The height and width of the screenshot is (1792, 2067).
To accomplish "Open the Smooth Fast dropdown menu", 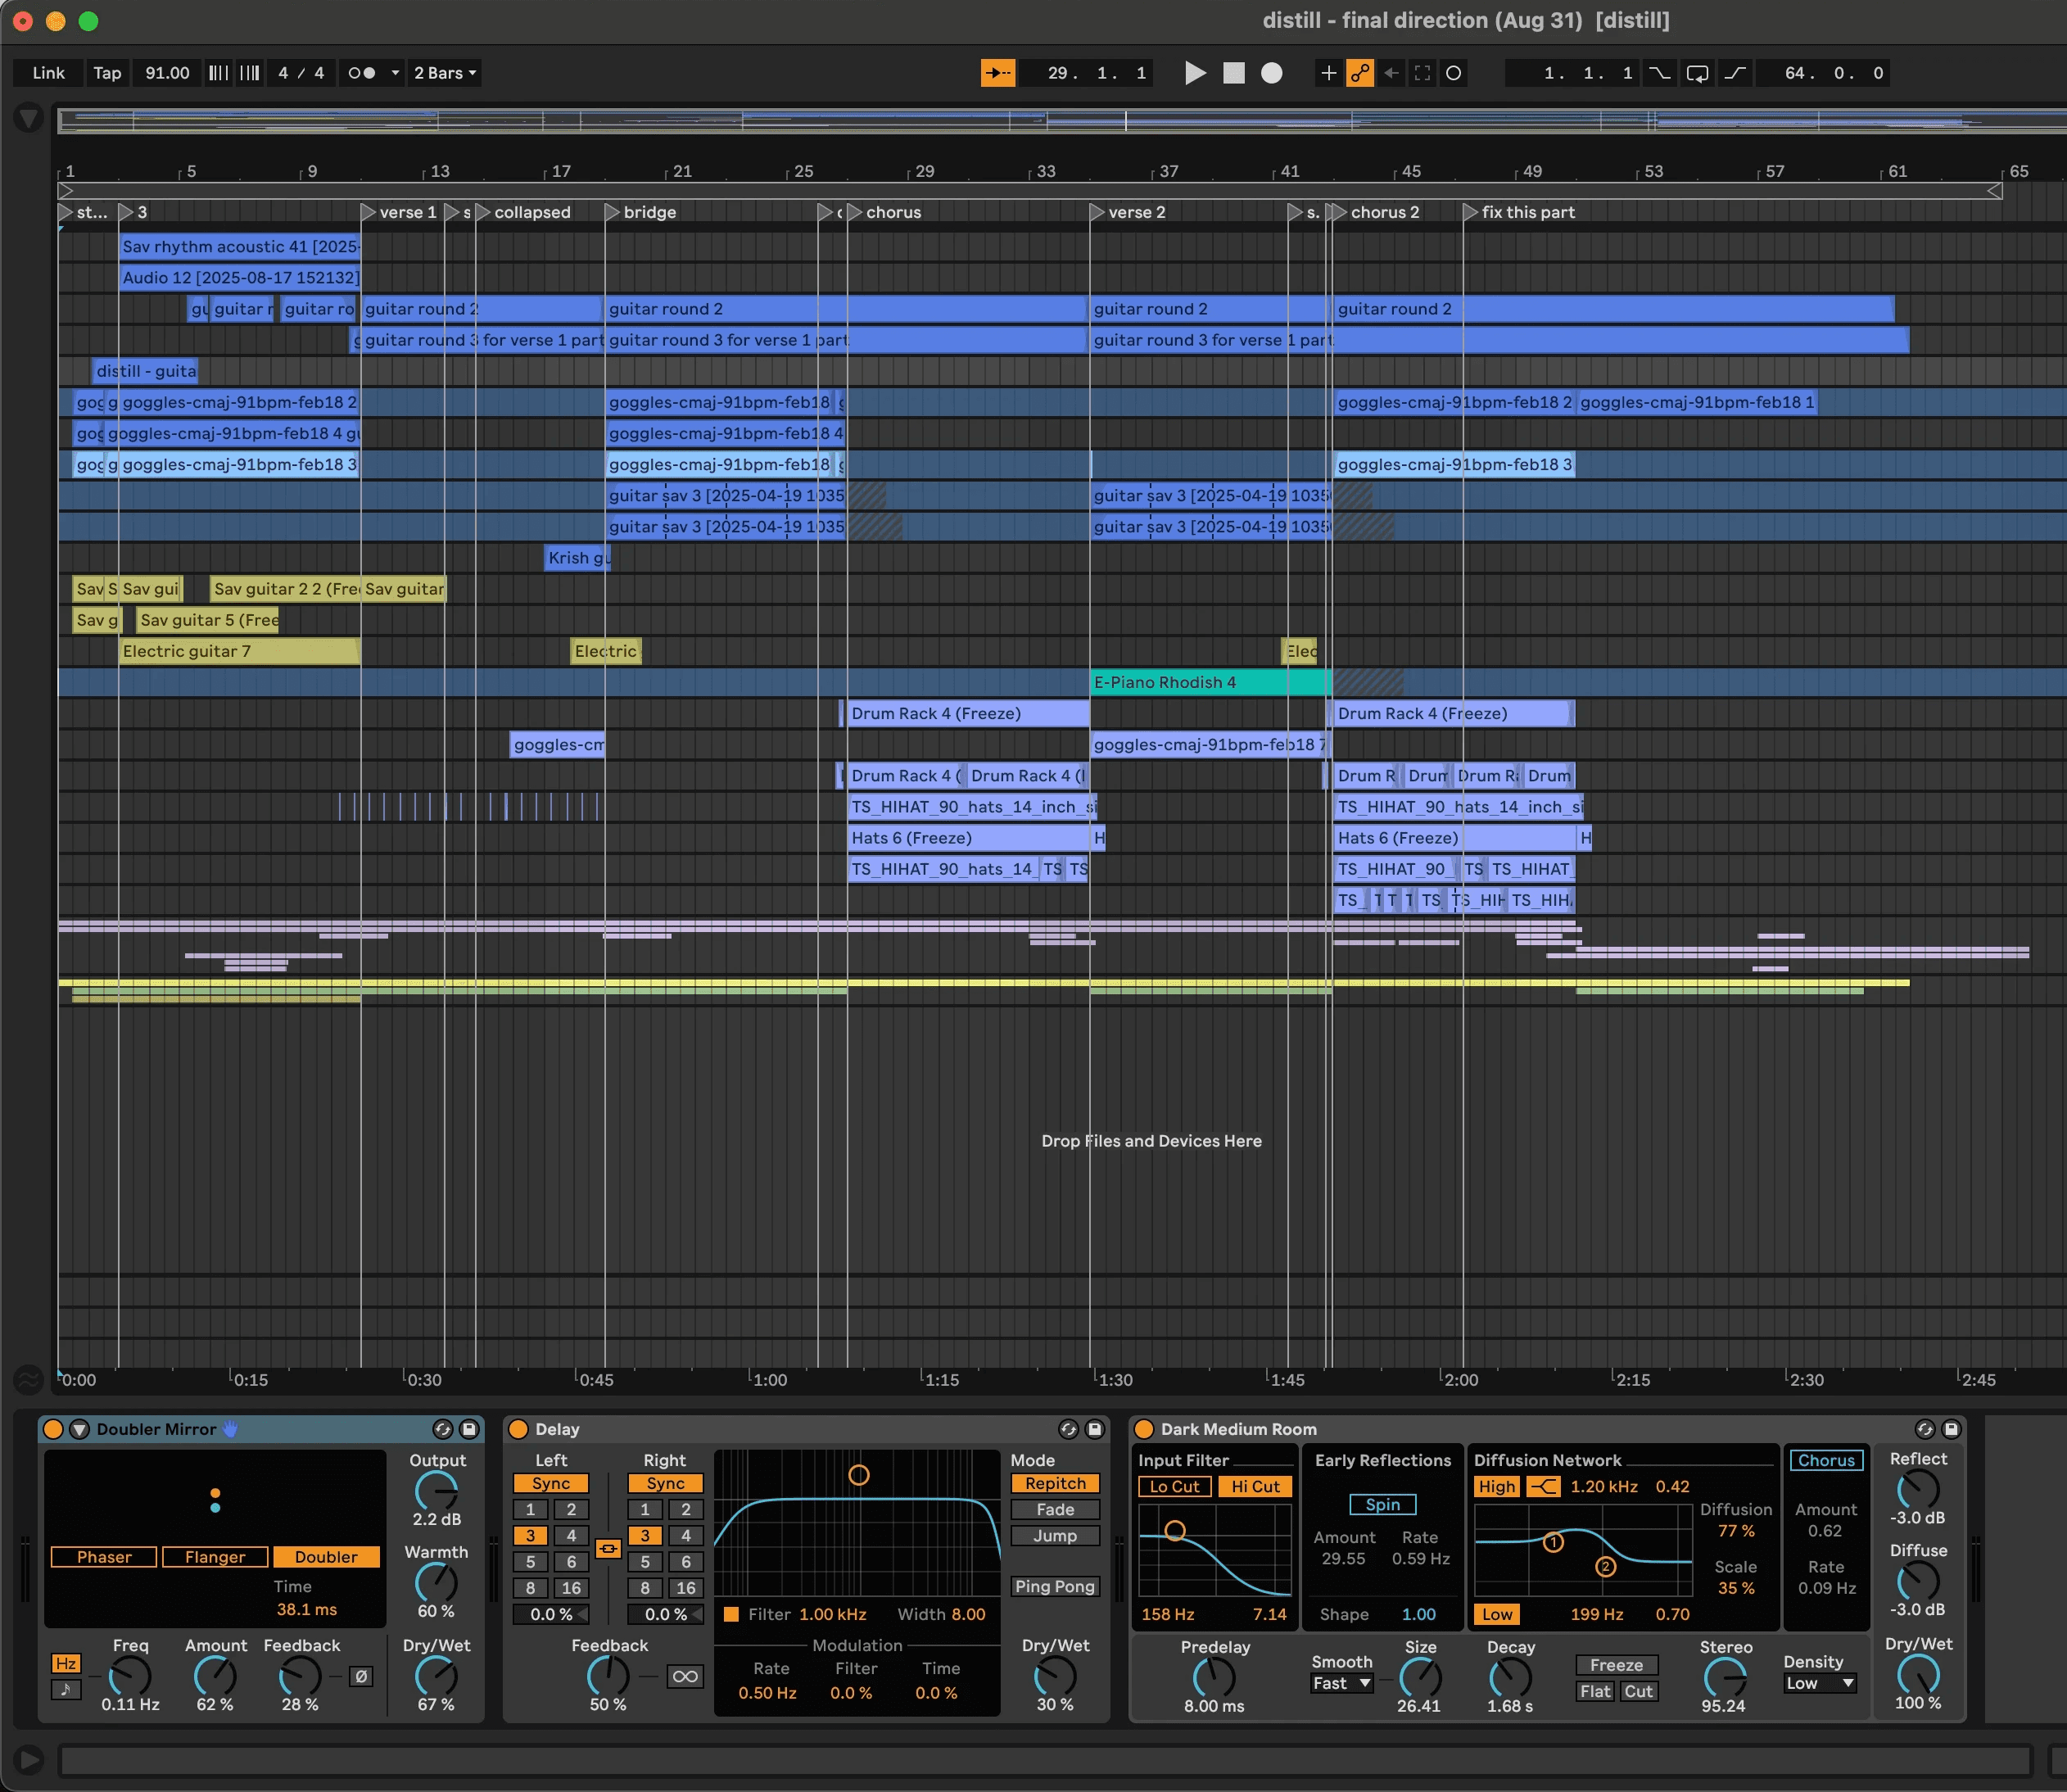I will click(1342, 1683).
